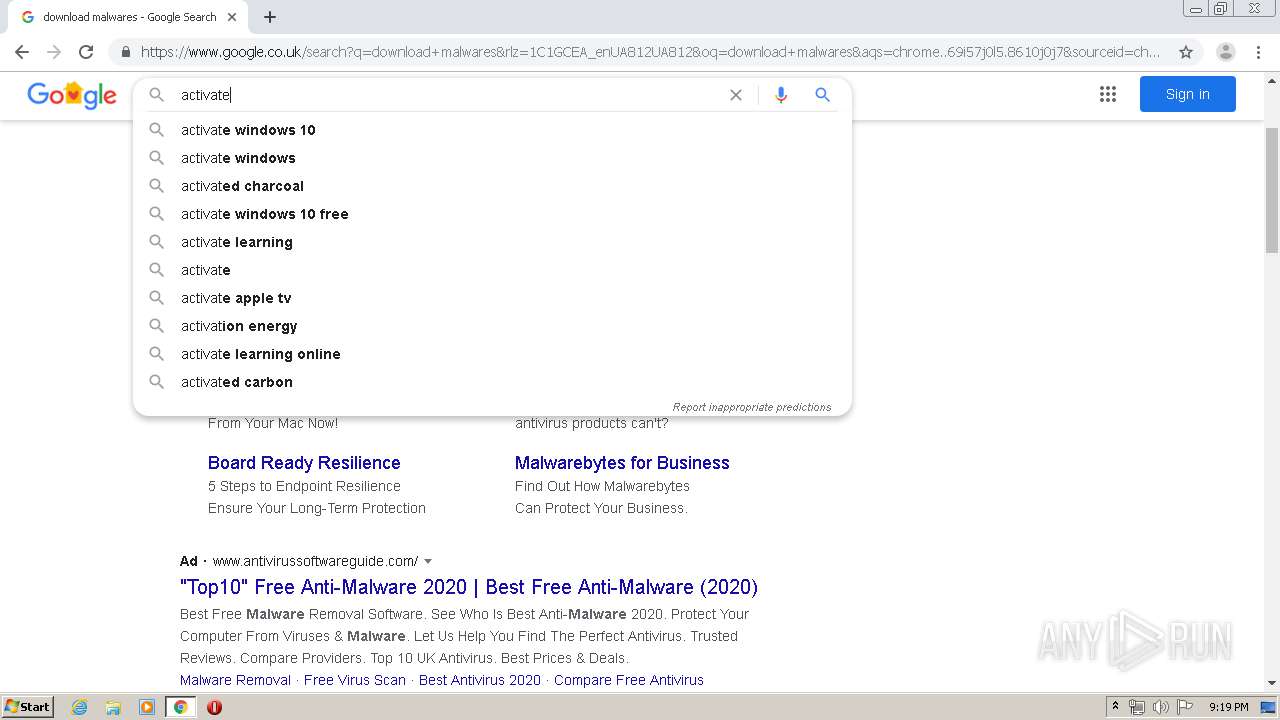Open the Google apps grid
This screenshot has height=720, width=1280.
coord(1108,94)
